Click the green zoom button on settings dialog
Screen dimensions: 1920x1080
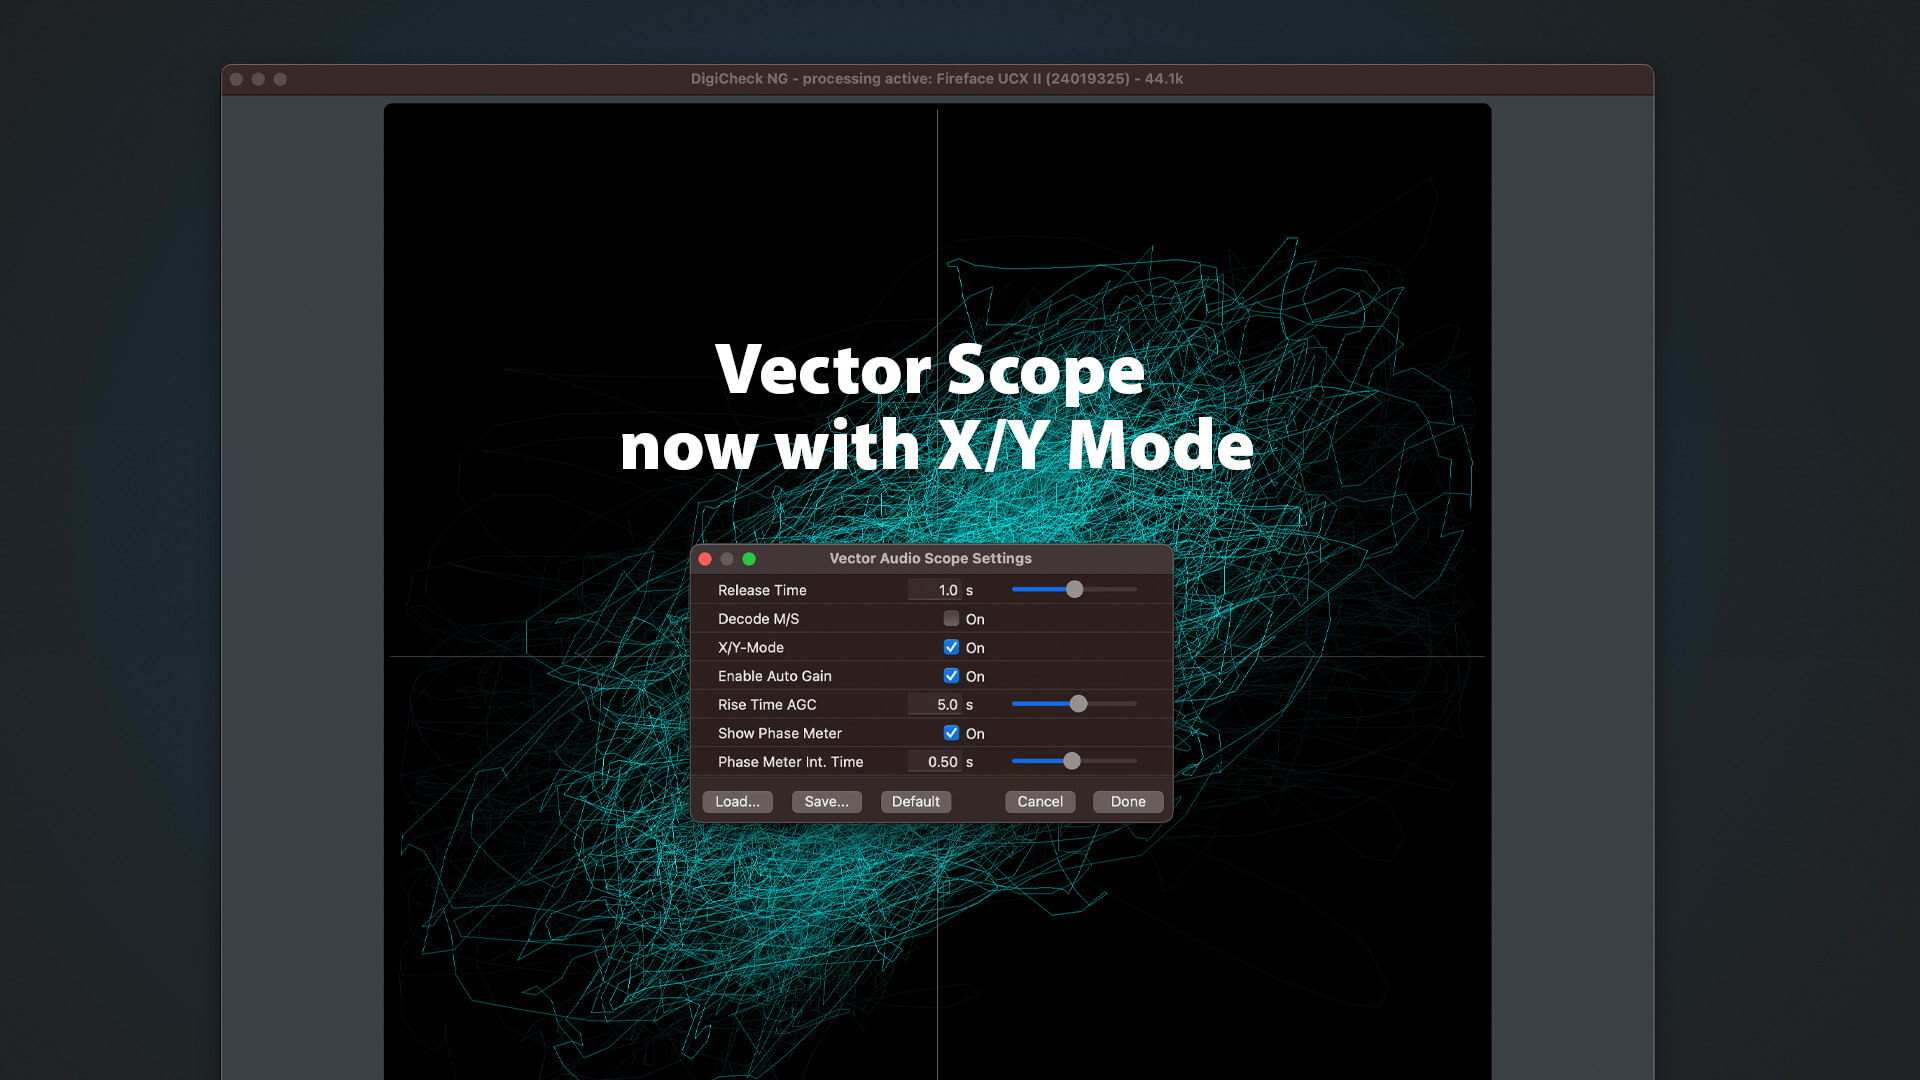pyautogui.click(x=749, y=559)
